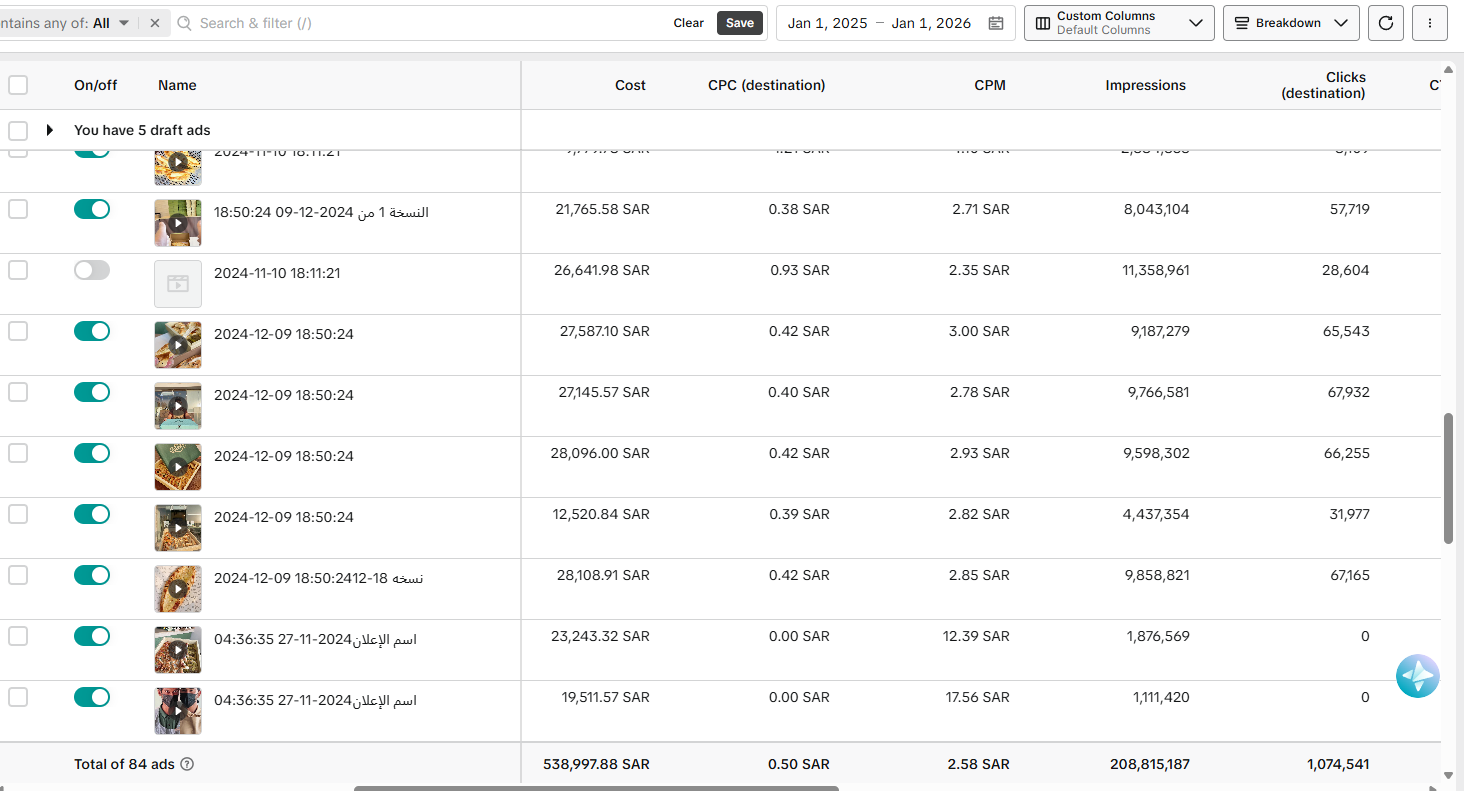Remove the filter chip with X icon
Image resolution: width=1464 pixels, height=791 pixels.
pos(155,23)
